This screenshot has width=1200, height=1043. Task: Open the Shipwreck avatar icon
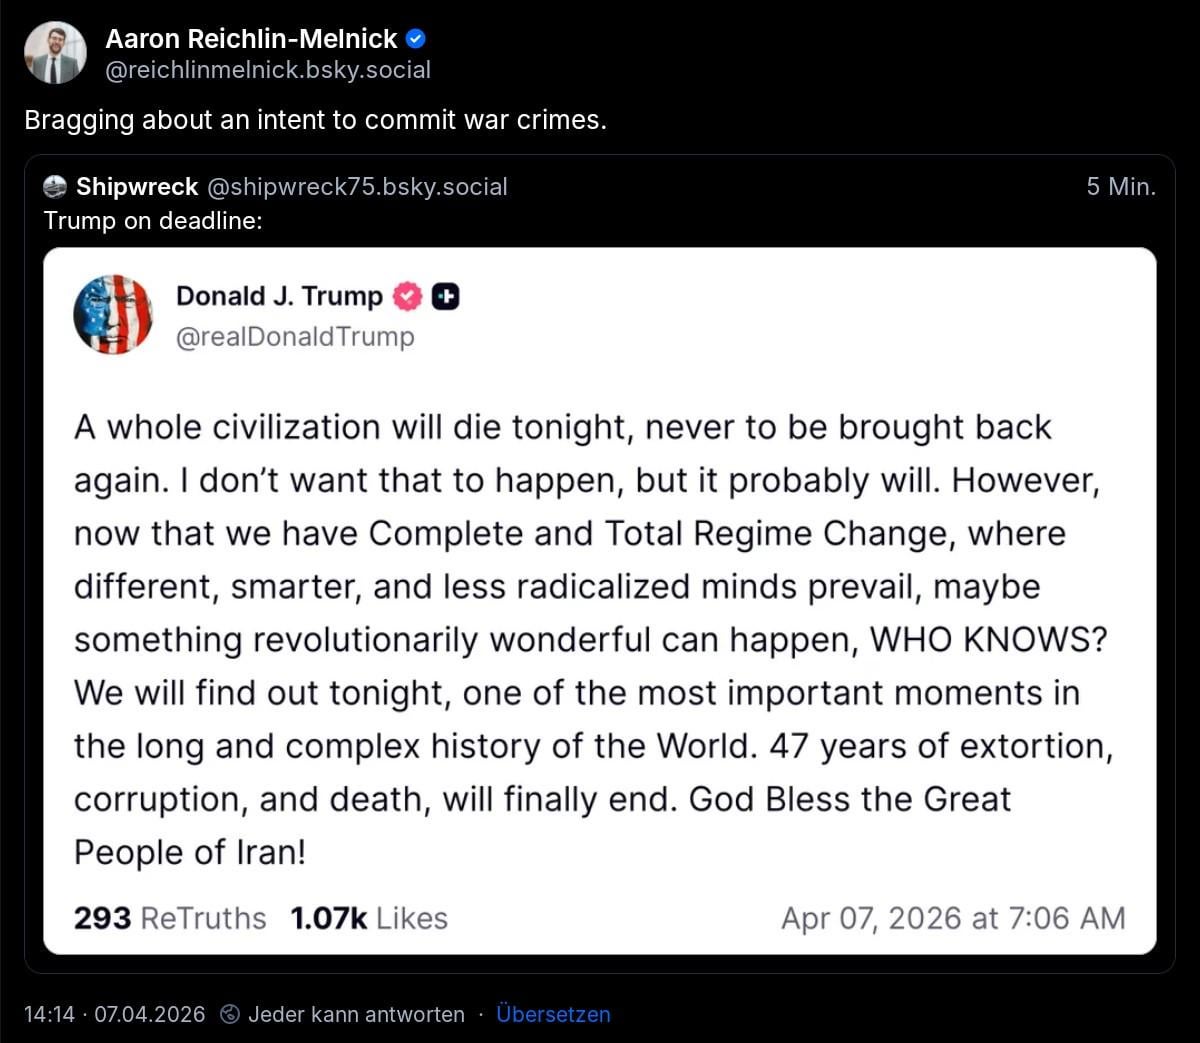click(x=56, y=187)
